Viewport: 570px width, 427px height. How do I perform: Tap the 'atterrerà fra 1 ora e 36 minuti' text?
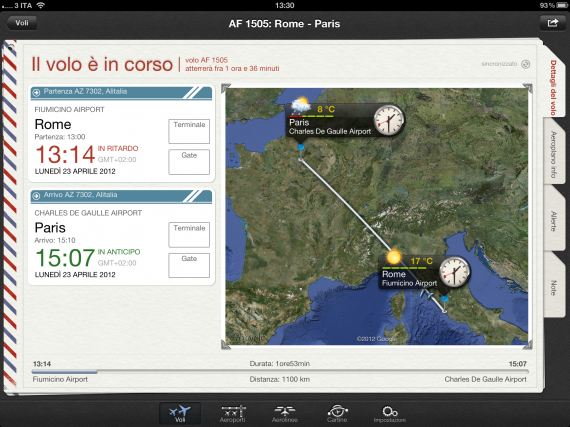point(232,68)
